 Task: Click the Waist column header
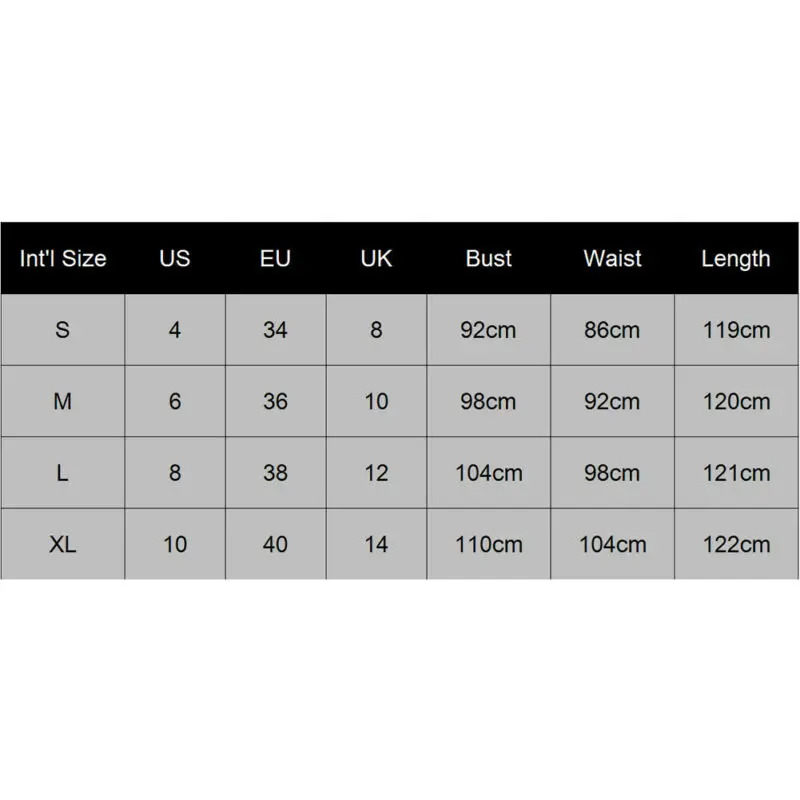(612, 258)
